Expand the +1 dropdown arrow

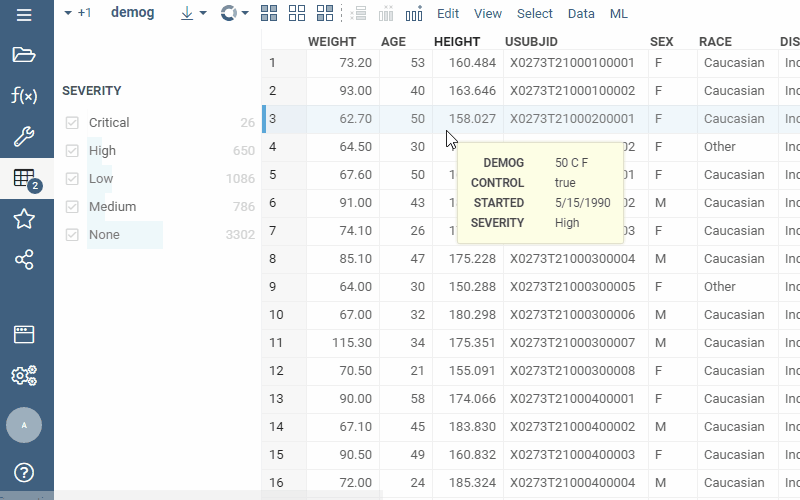(68, 13)
